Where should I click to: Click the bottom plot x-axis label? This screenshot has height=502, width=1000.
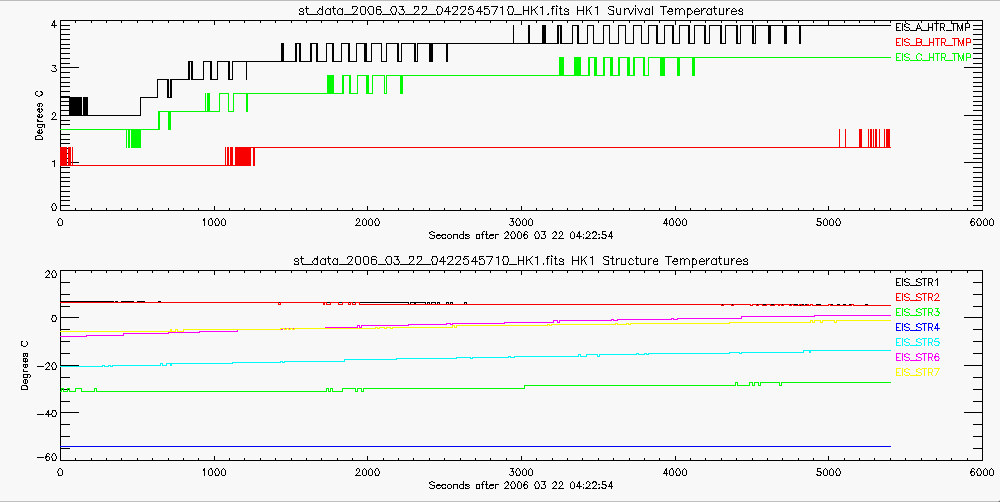[x=520, y=485]
